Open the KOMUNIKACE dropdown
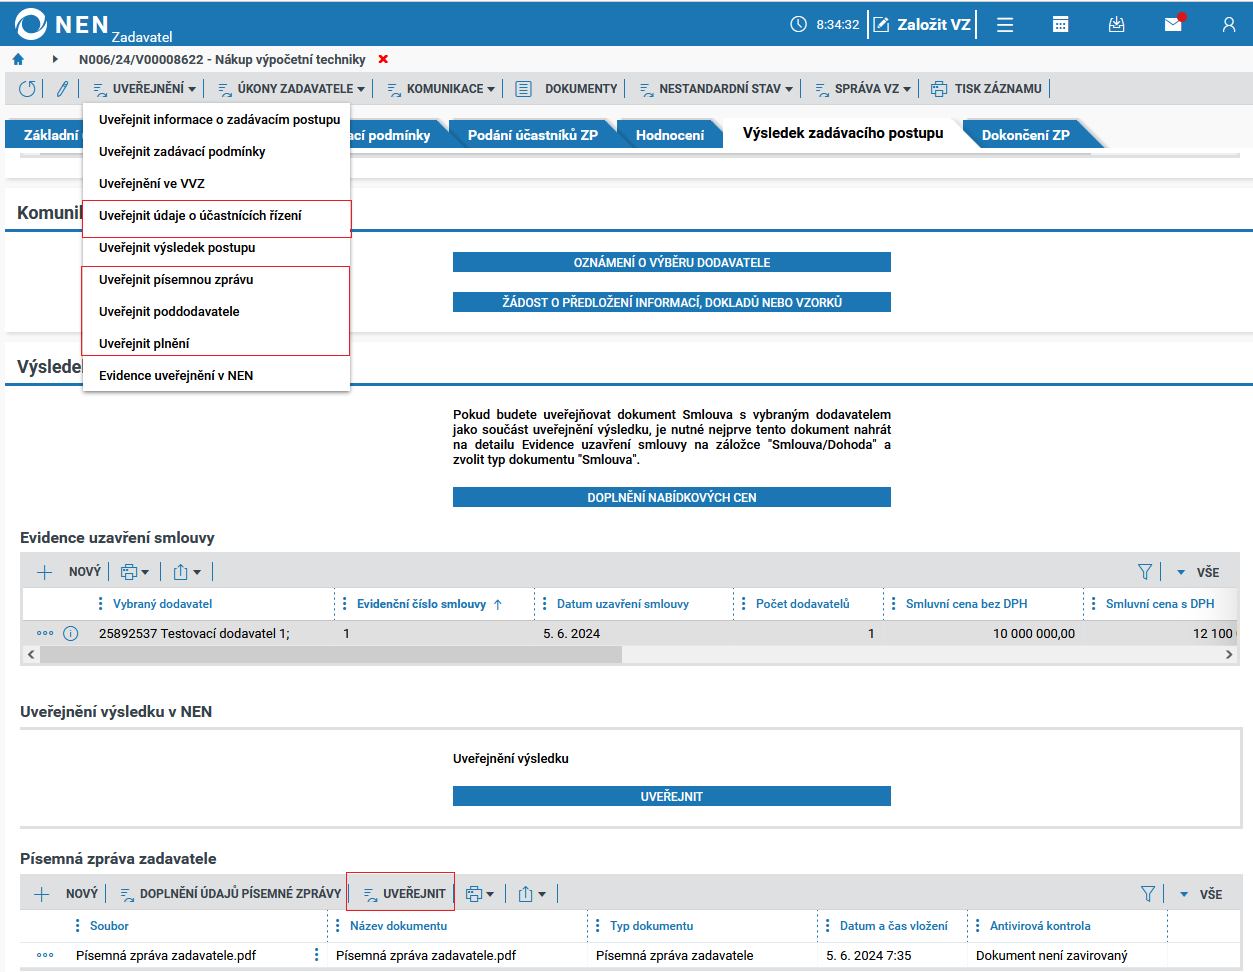 (x=441, y=89)
